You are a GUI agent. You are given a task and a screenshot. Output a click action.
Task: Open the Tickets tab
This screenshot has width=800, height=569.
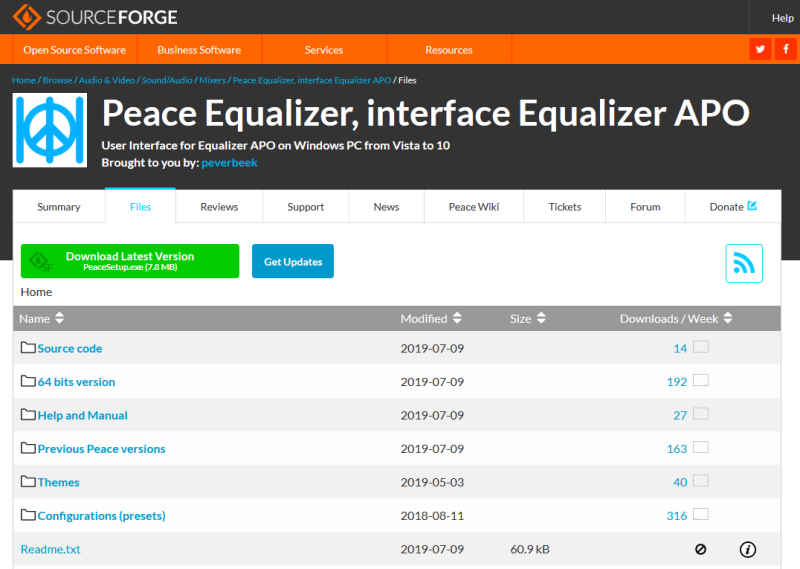pyautogui.click(x=565, y=207)
